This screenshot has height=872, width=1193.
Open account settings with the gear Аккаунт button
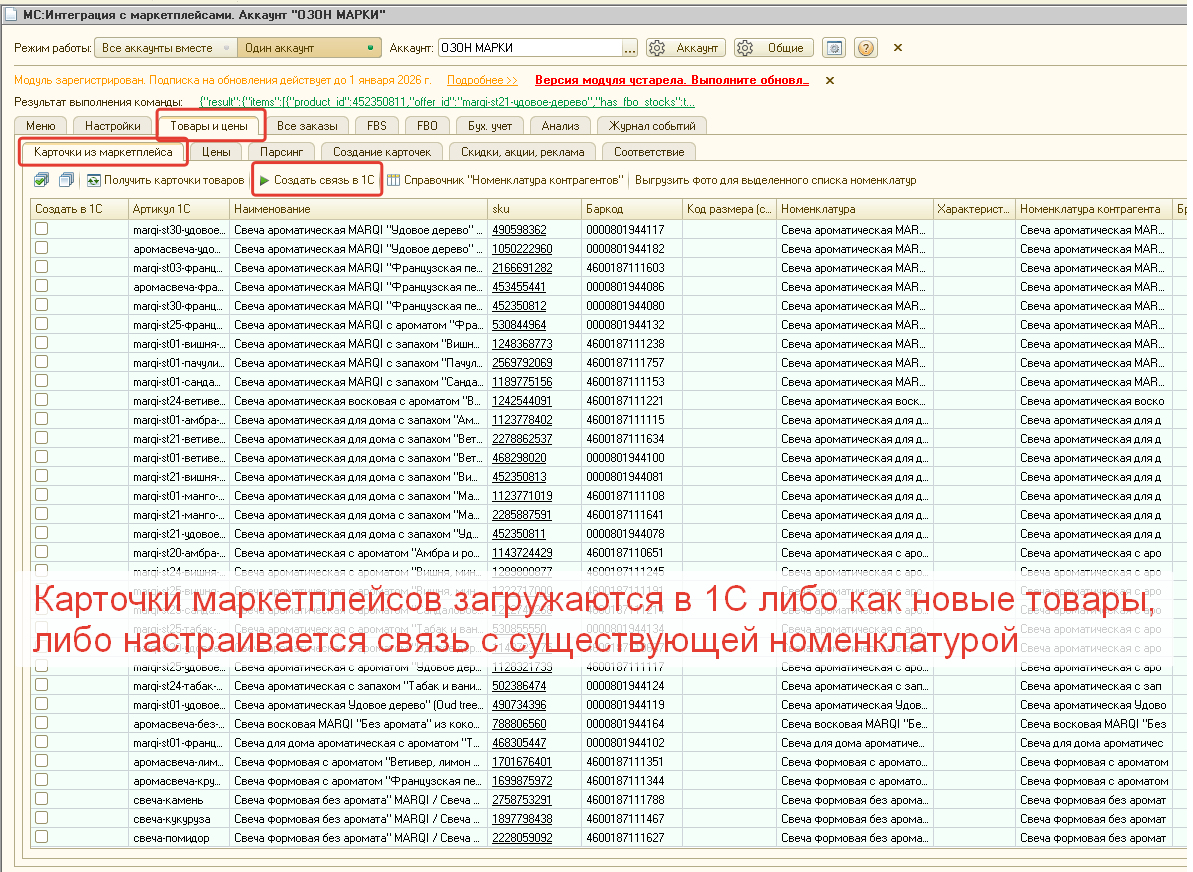tap(685, 48)
